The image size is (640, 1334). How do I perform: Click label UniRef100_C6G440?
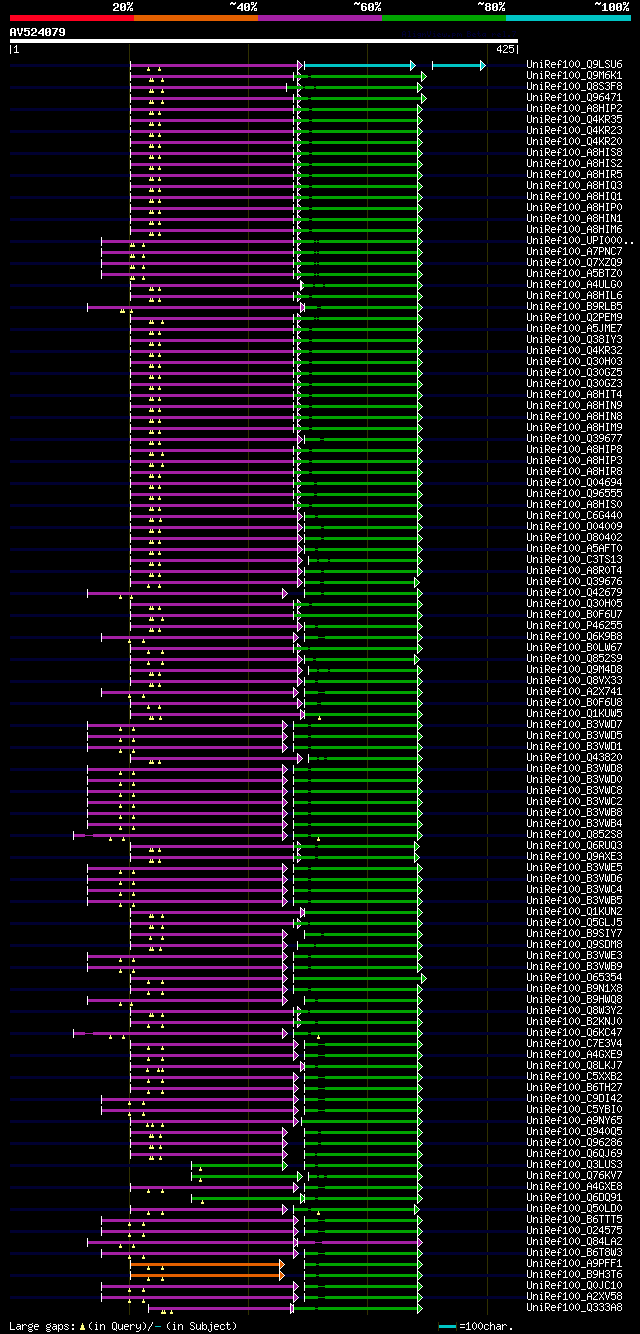574,516
